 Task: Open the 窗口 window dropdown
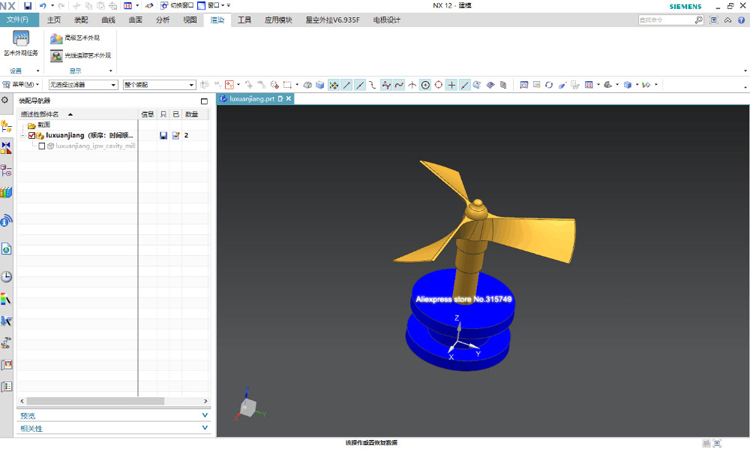211,6
